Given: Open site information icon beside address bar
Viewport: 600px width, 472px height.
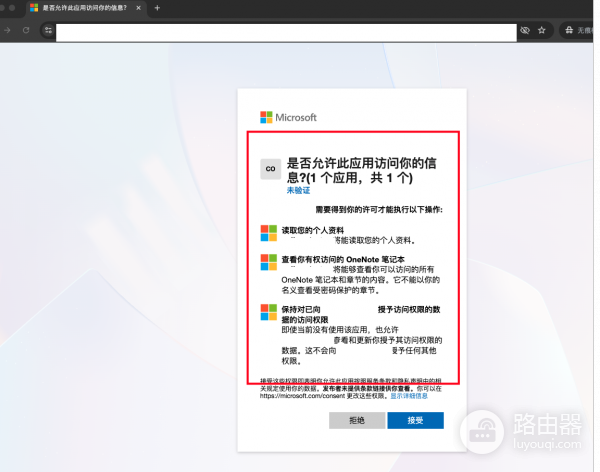Looking at the screenshot, I should coord(48,30).
